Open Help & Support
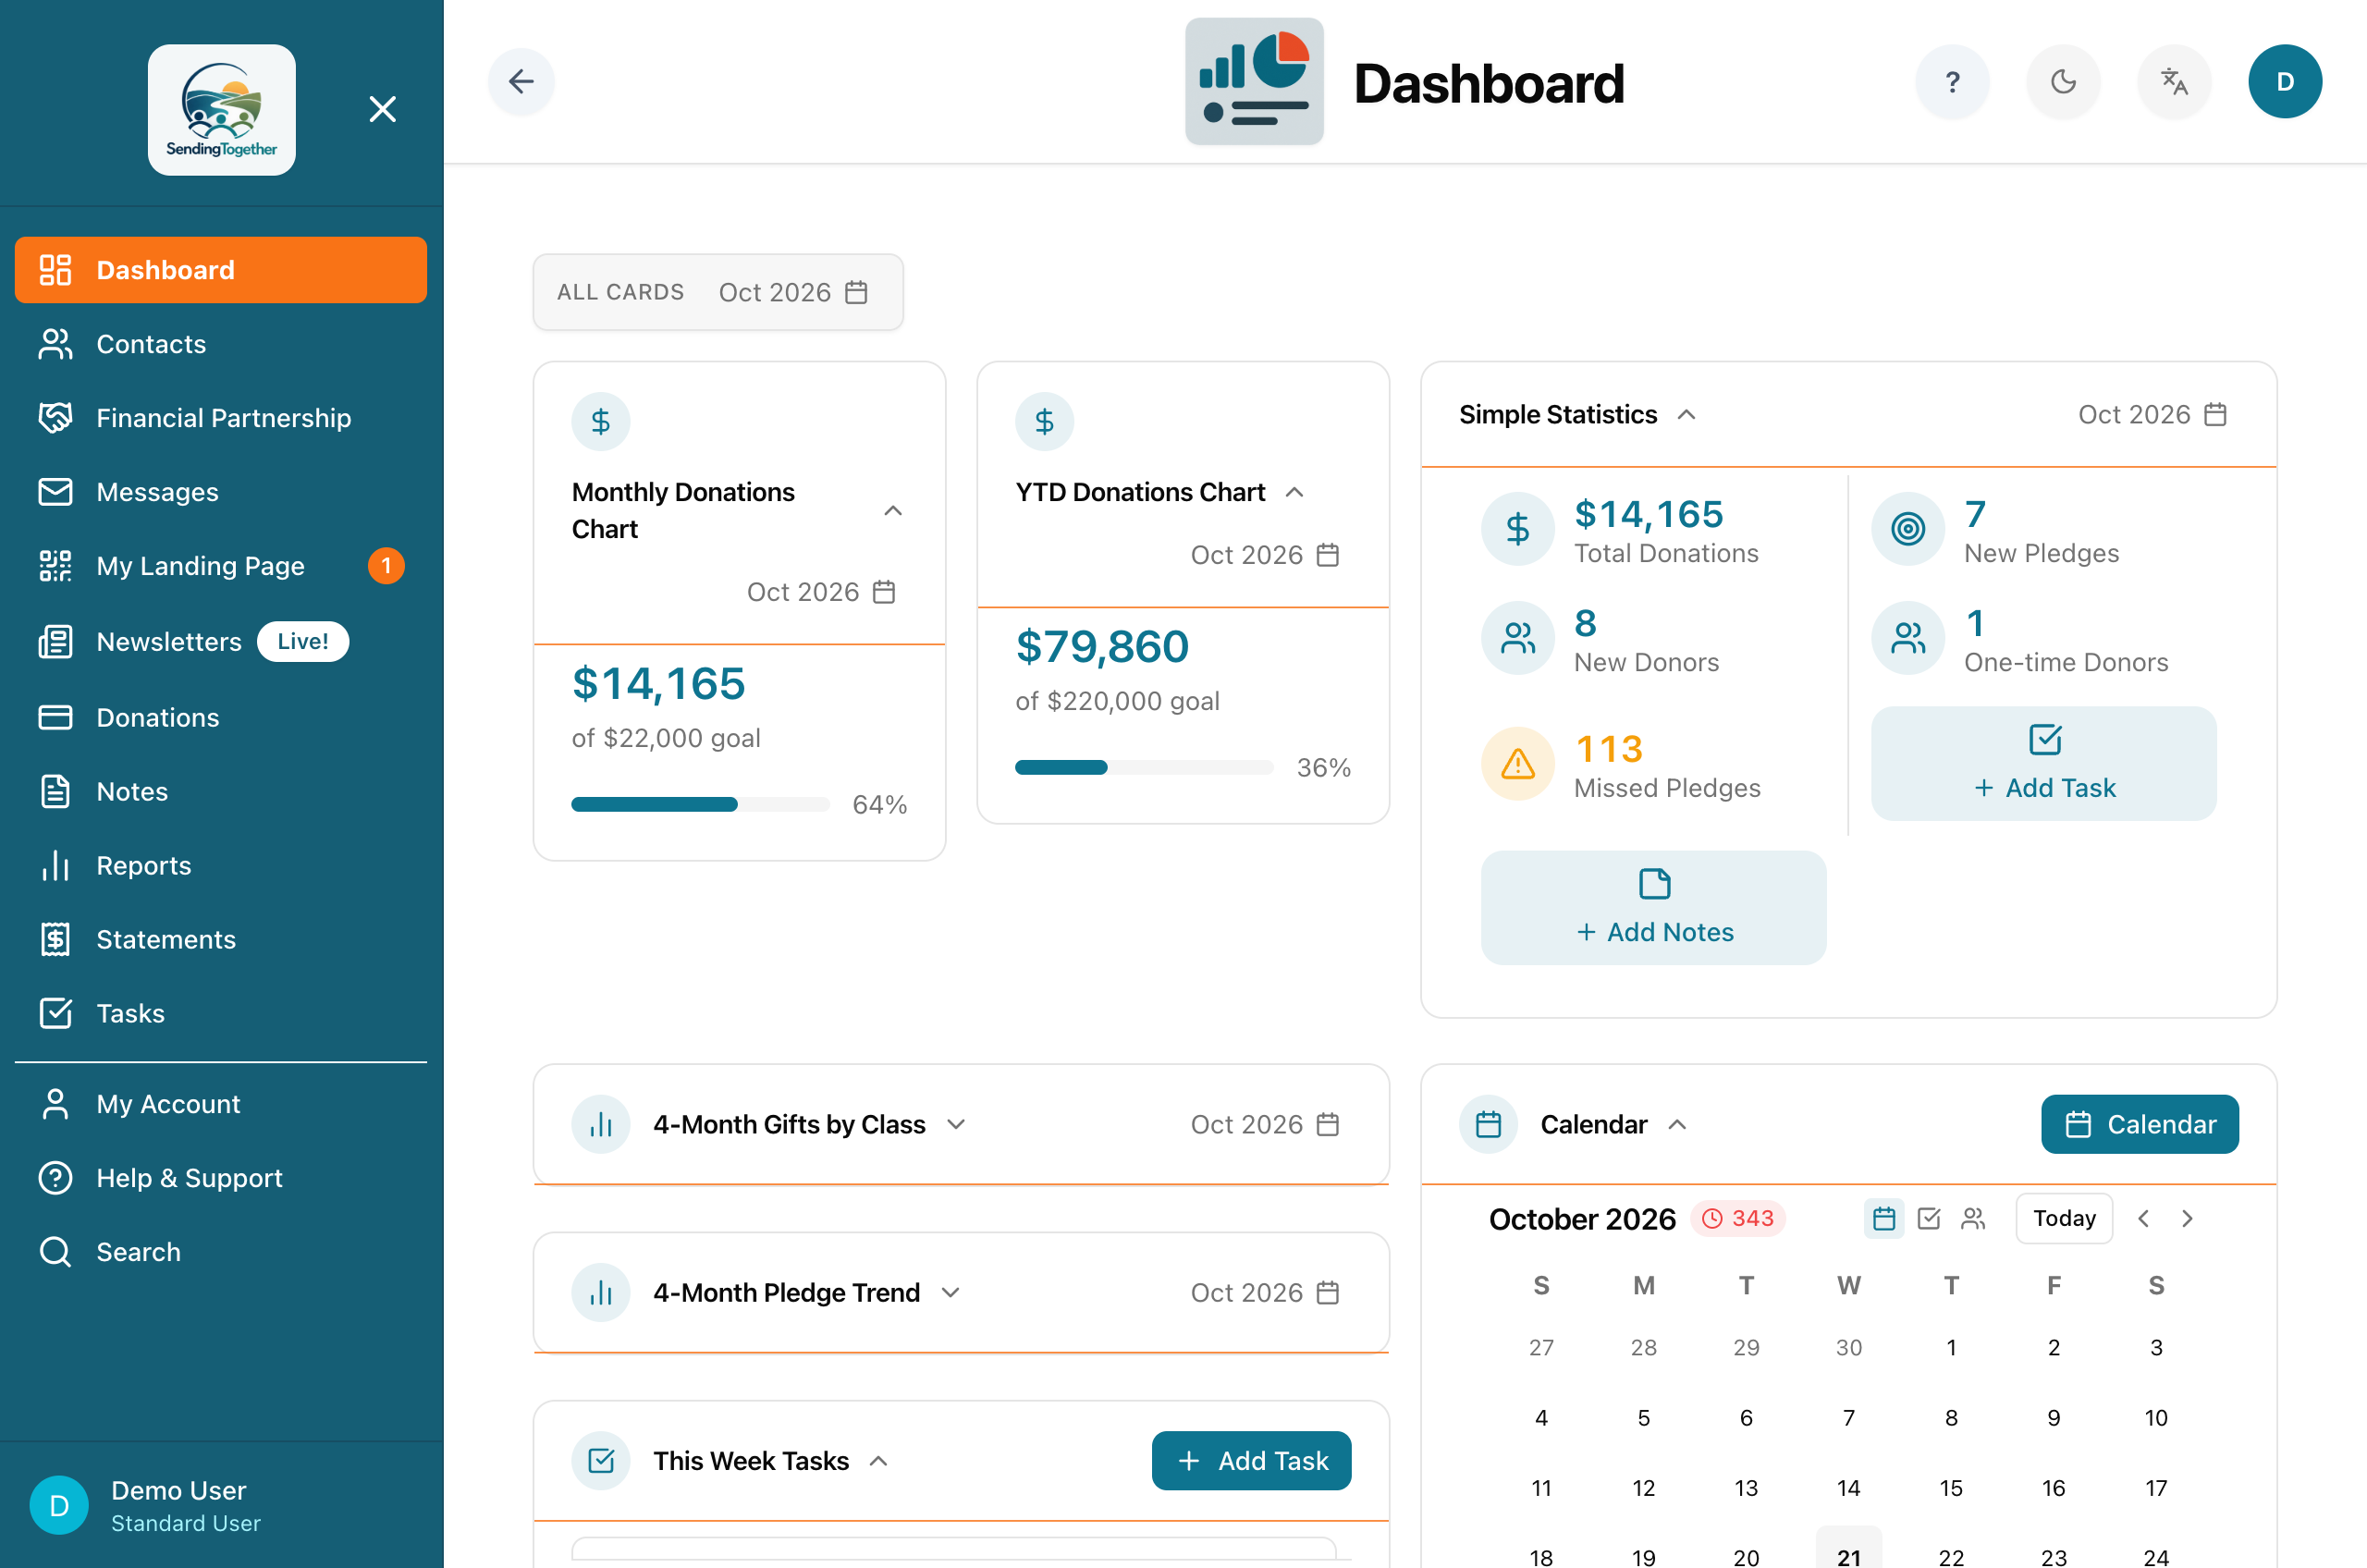The image size is (2367, 1568). pos(221,1178)
